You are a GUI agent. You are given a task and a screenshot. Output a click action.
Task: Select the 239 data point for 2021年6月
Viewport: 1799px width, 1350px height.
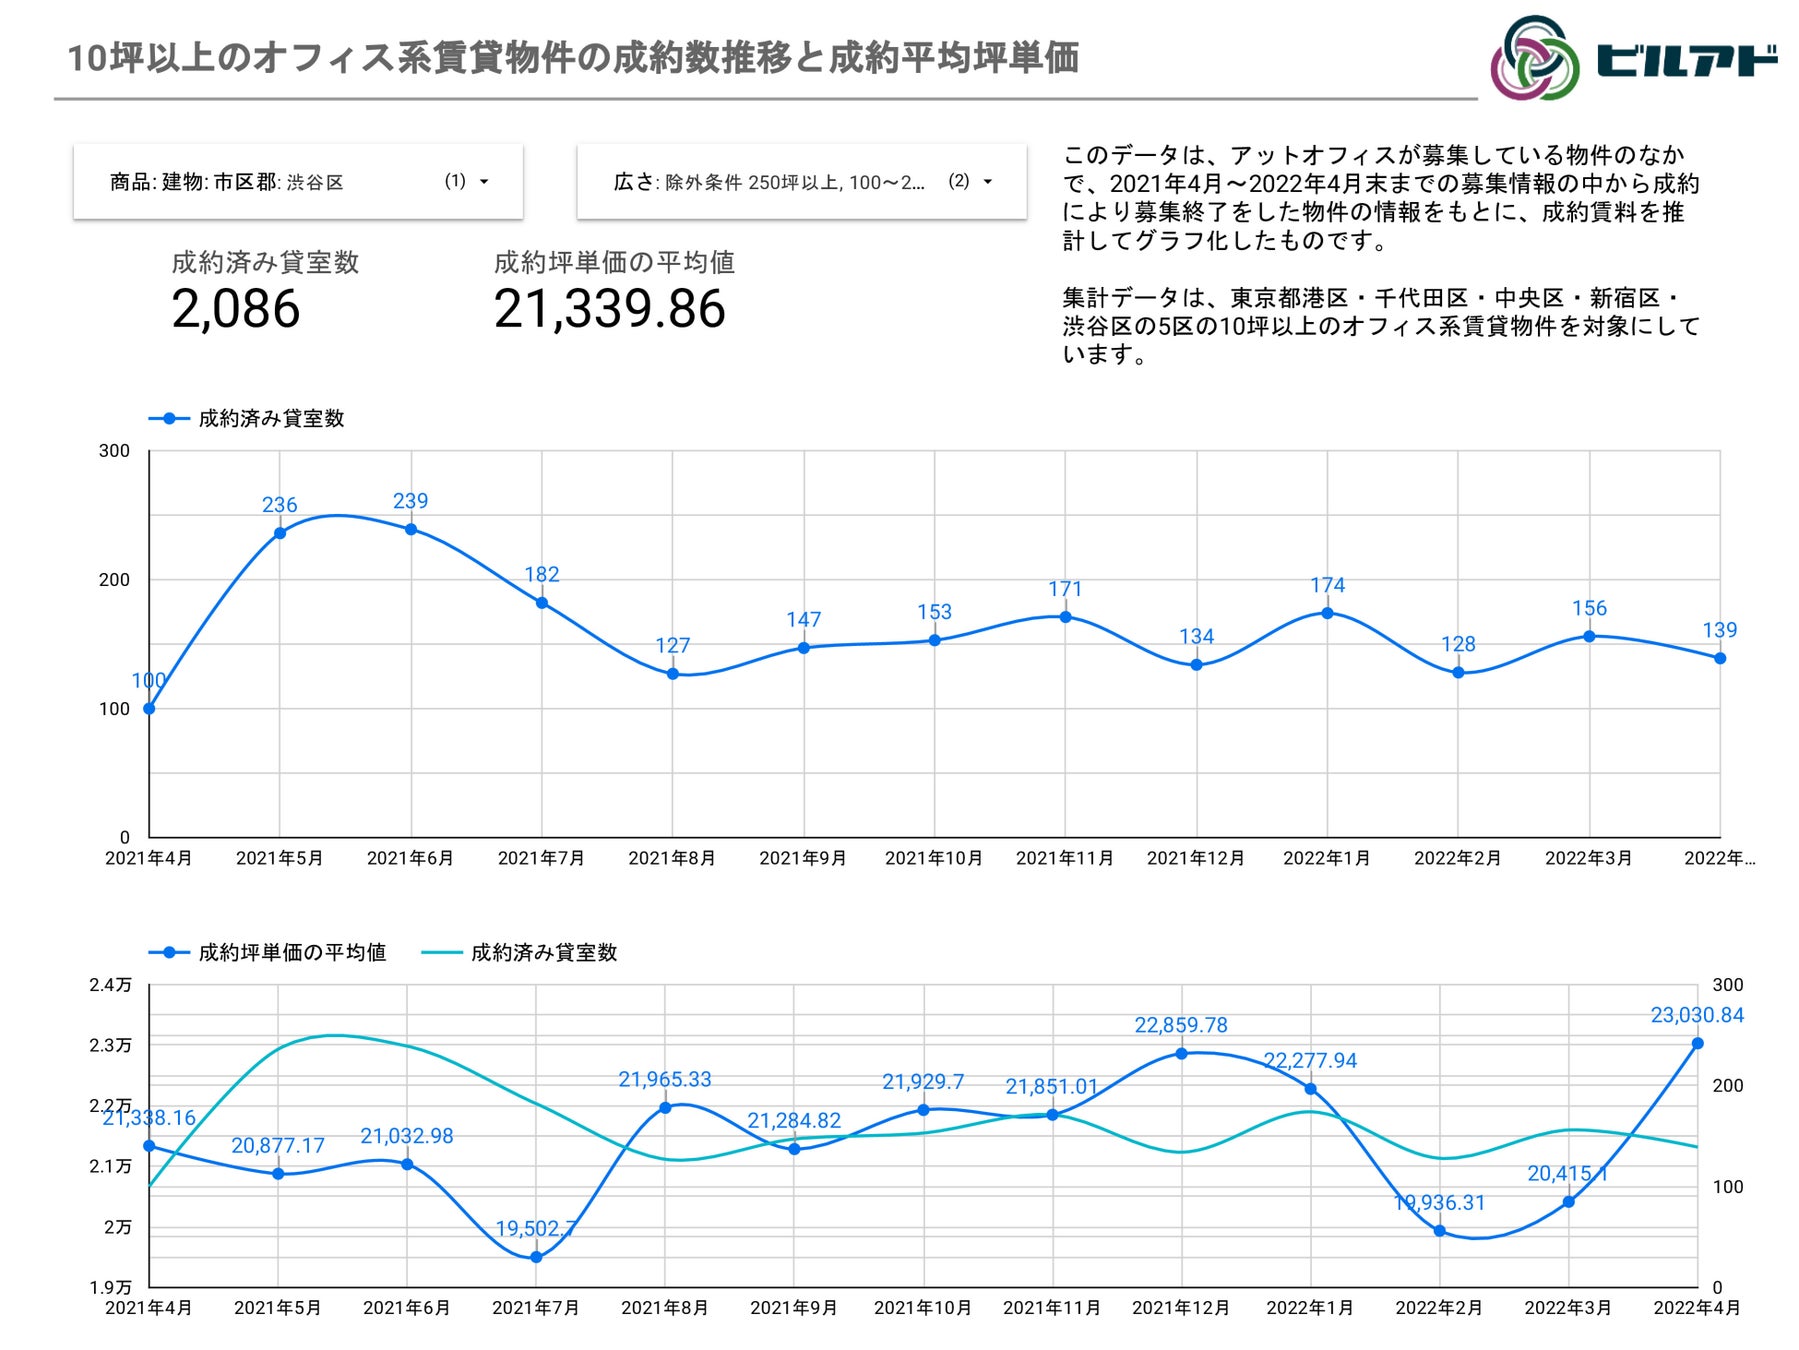(x=411, y=529)
